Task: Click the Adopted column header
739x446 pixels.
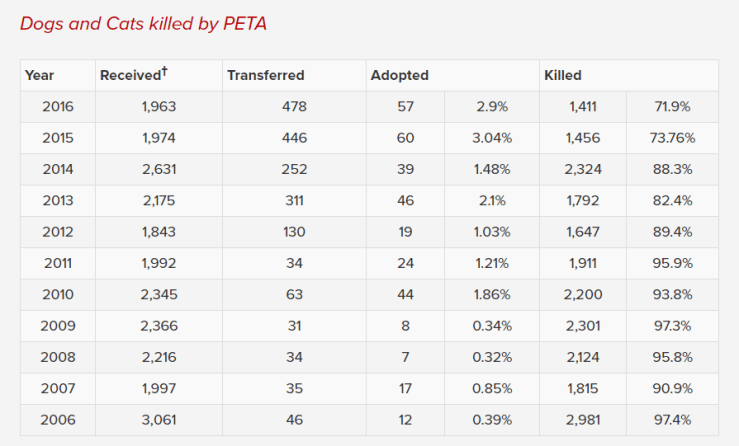Action: pyautogui.click(x=399, y=75)
